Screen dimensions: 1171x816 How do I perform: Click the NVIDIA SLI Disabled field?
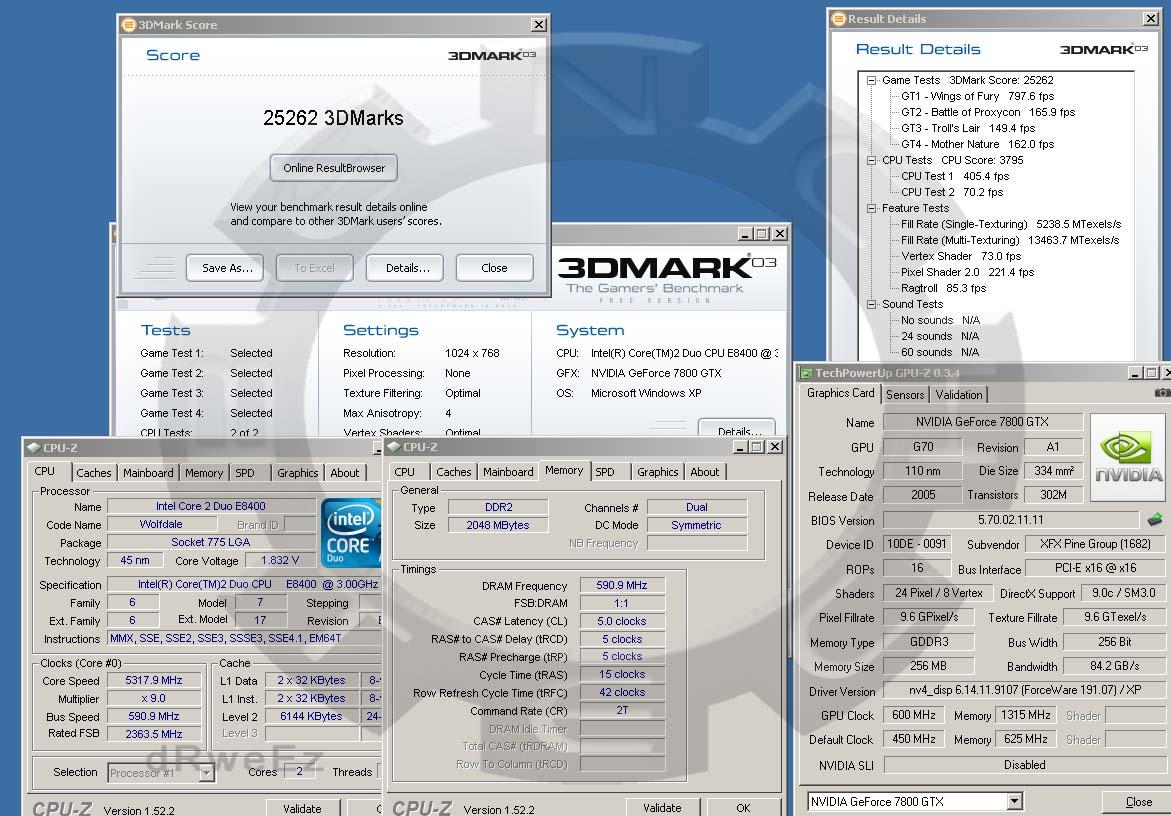click(x=1025, y=765)
